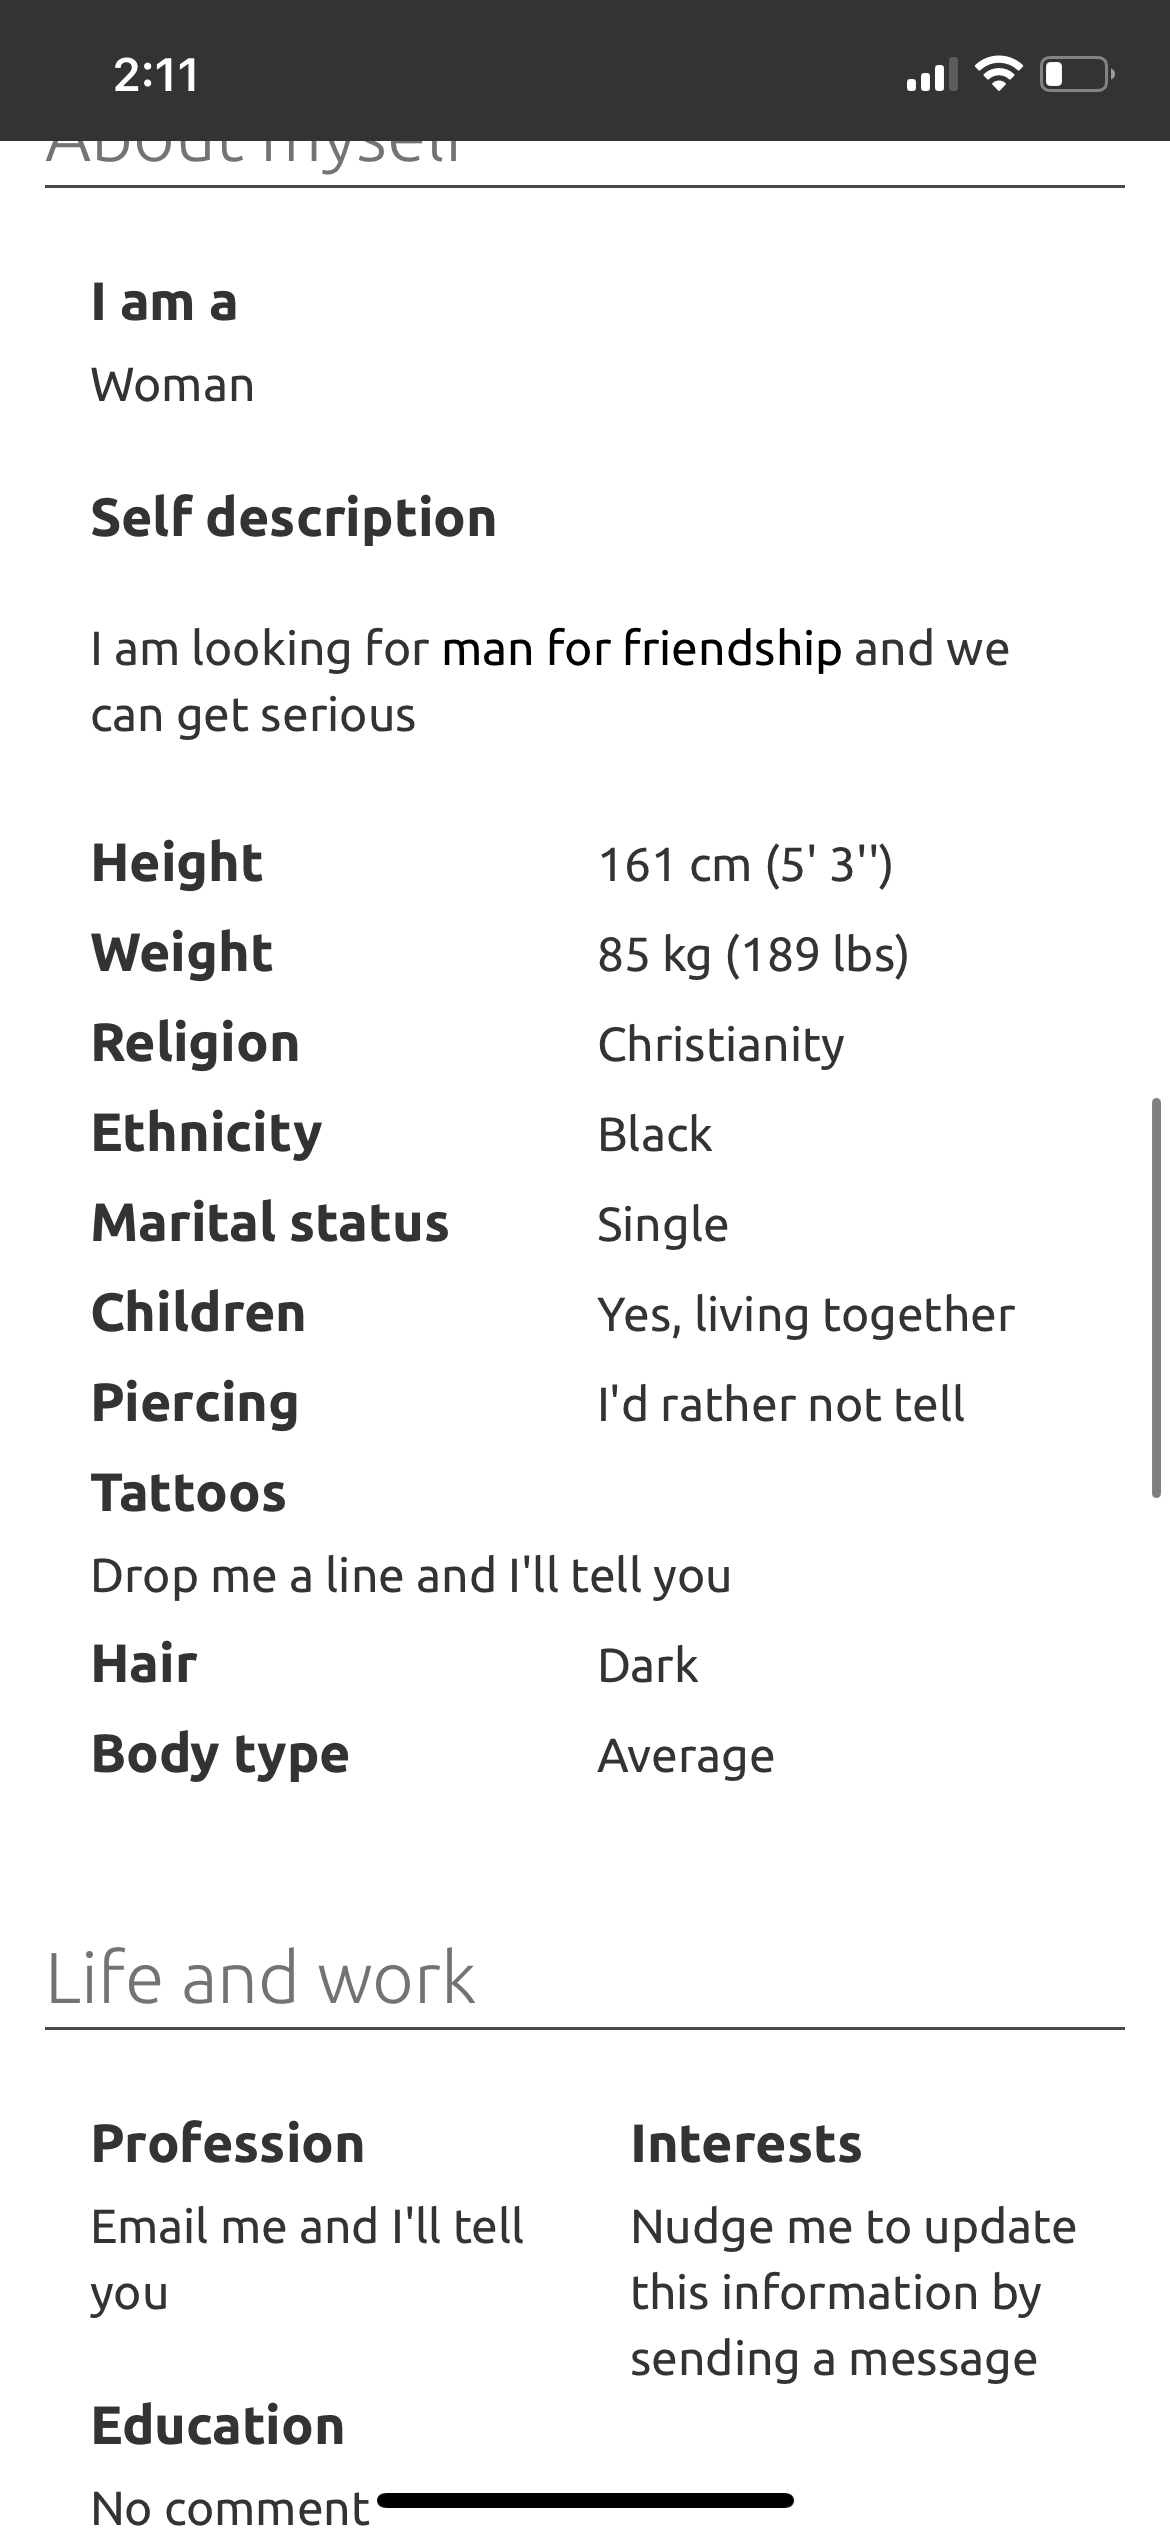Tap the 'I am a' Woman value
Image resolution: width=1170 pixels, height=2532 pixels.
(172, 385)
